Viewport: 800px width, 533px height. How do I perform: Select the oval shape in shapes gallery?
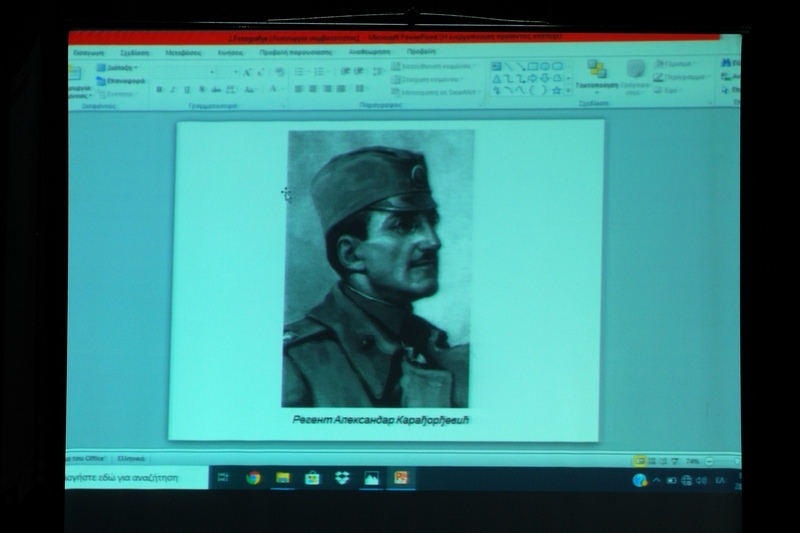point(545,66)
